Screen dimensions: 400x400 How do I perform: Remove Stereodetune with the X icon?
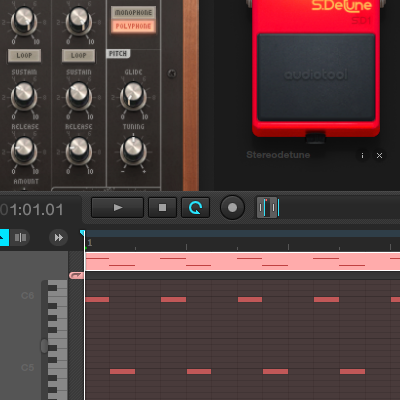[379, 156]
